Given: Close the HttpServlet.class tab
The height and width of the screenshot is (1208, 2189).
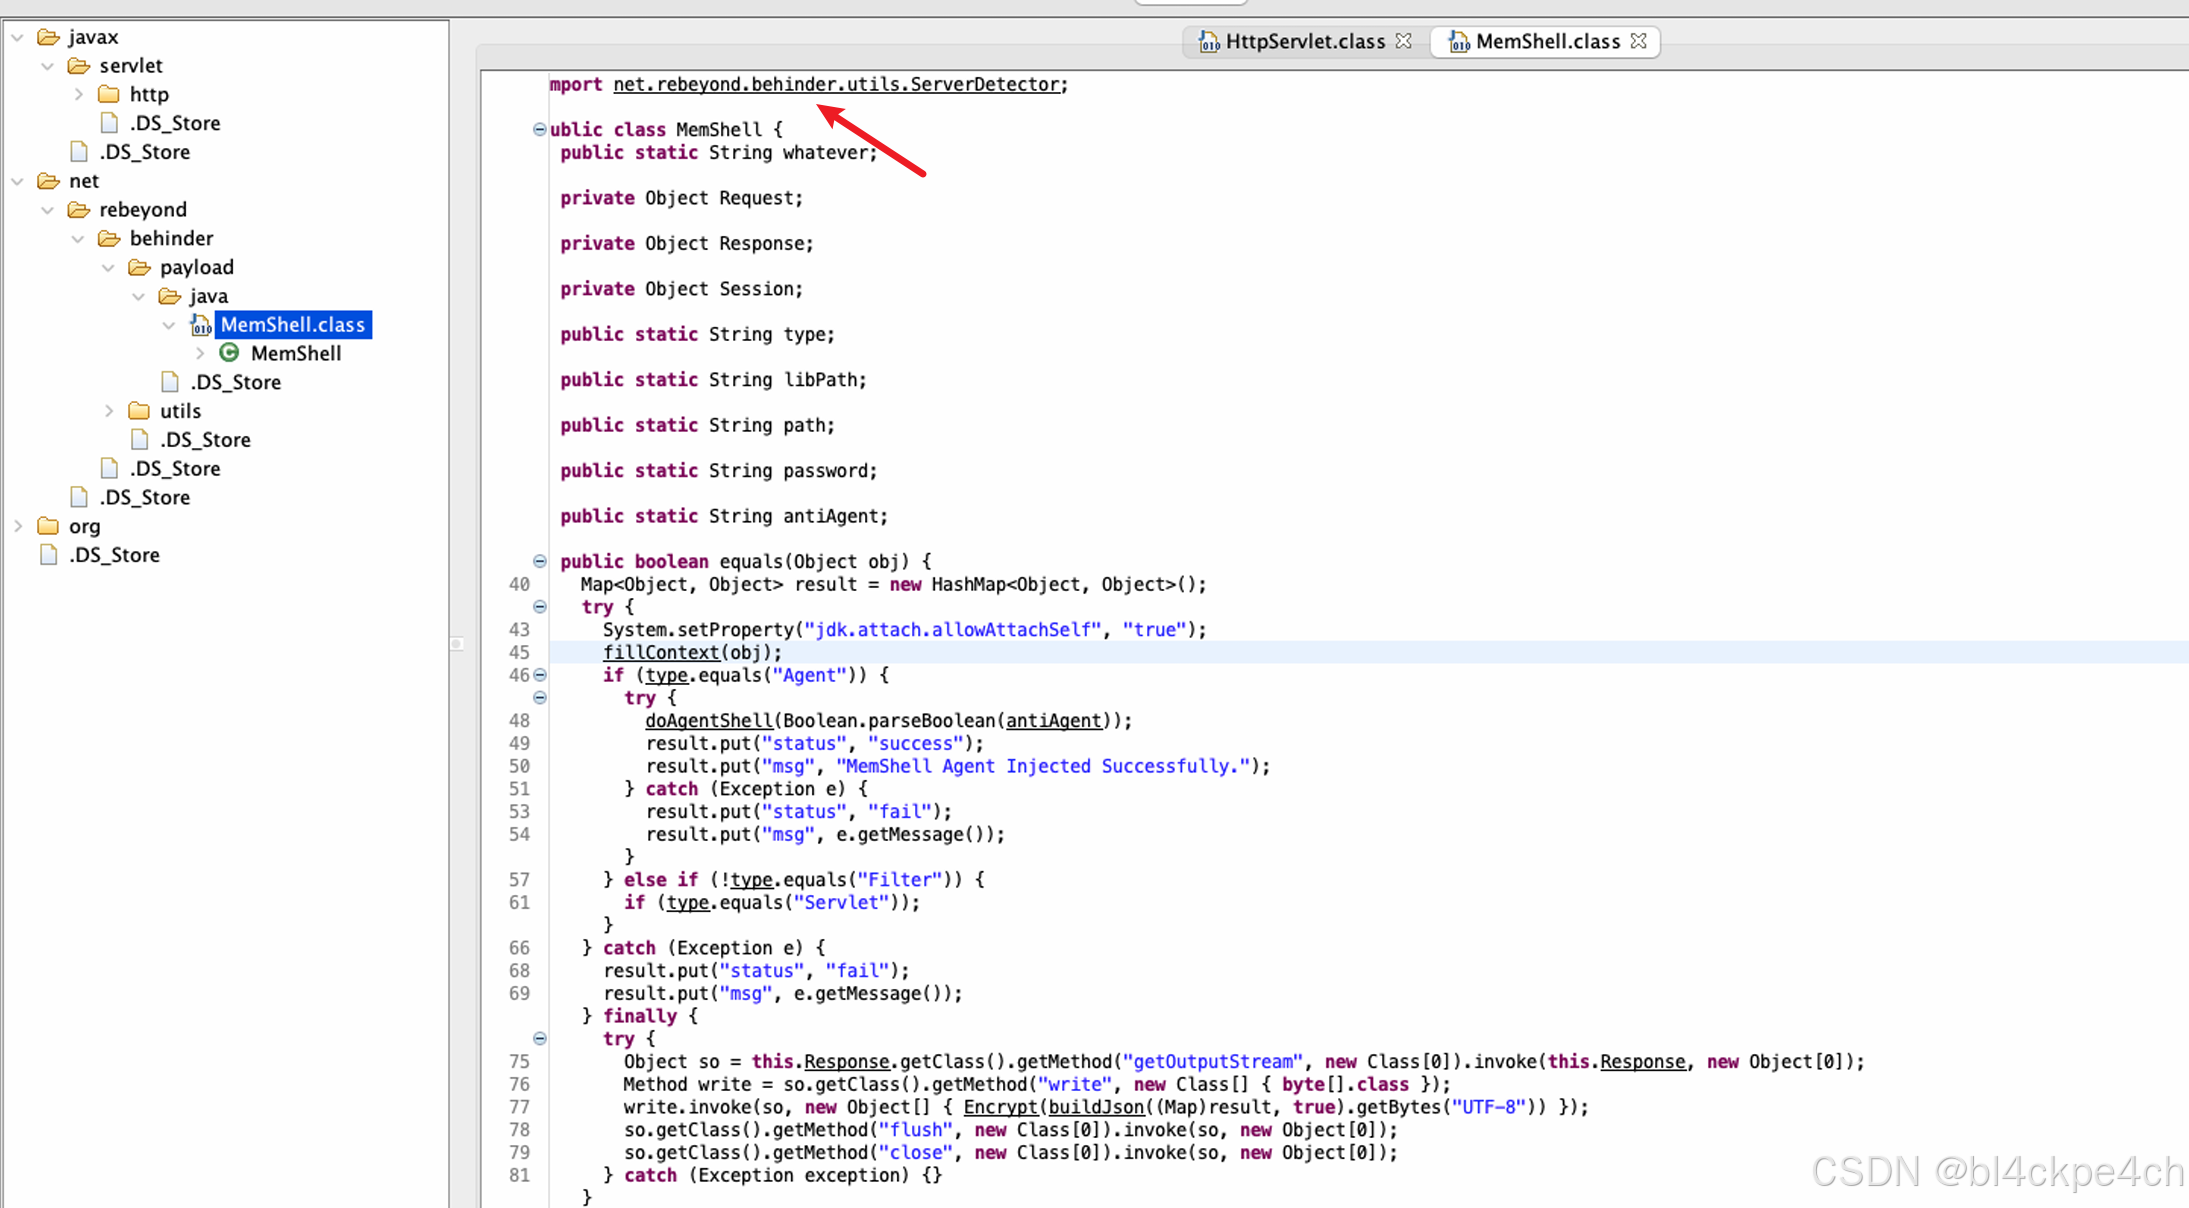Looking at the screenshot, I should click(1404, 41).
